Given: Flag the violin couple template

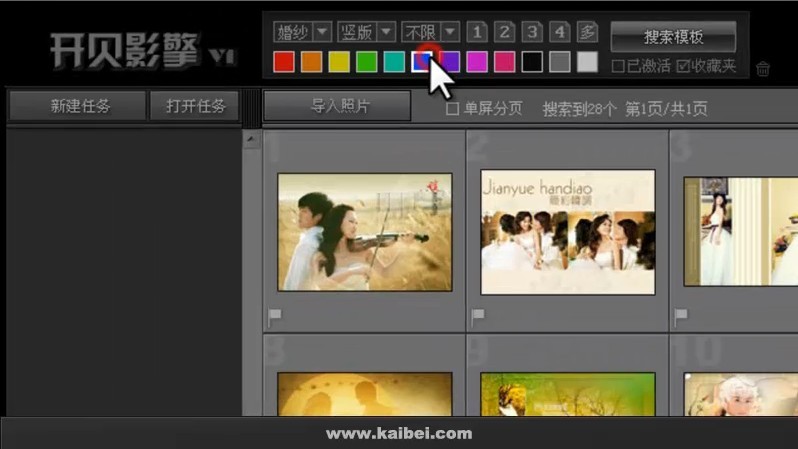Looking at the screenshot, I should pos(275,317).
